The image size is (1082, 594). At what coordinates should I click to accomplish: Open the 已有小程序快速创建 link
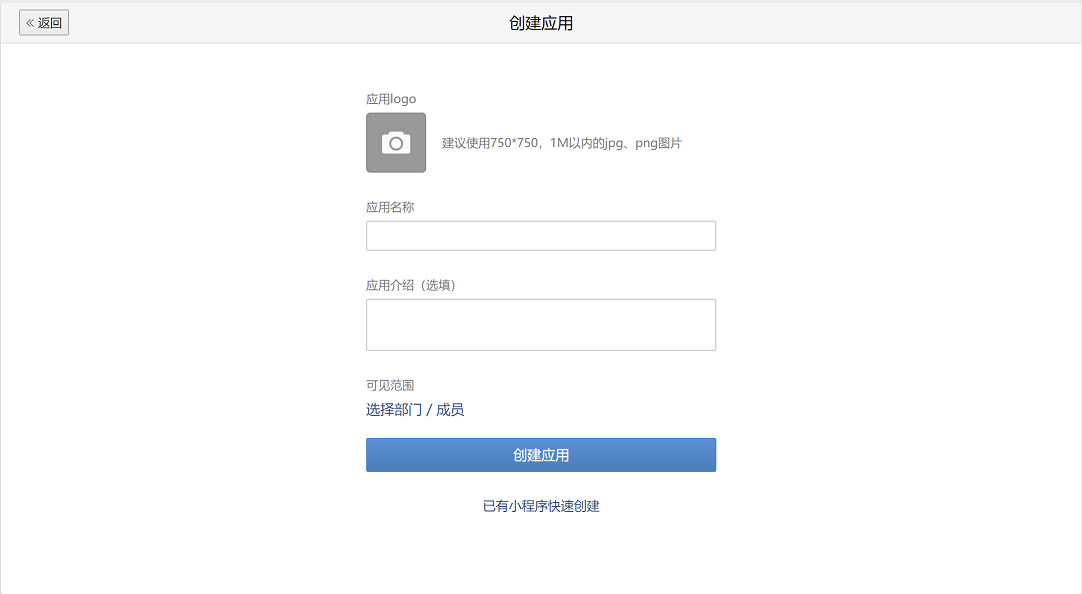click(x=541, y=506)
